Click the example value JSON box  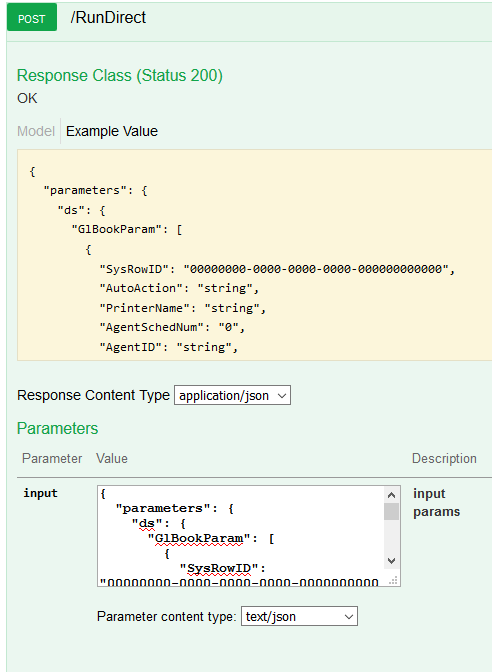pos(255,255)
